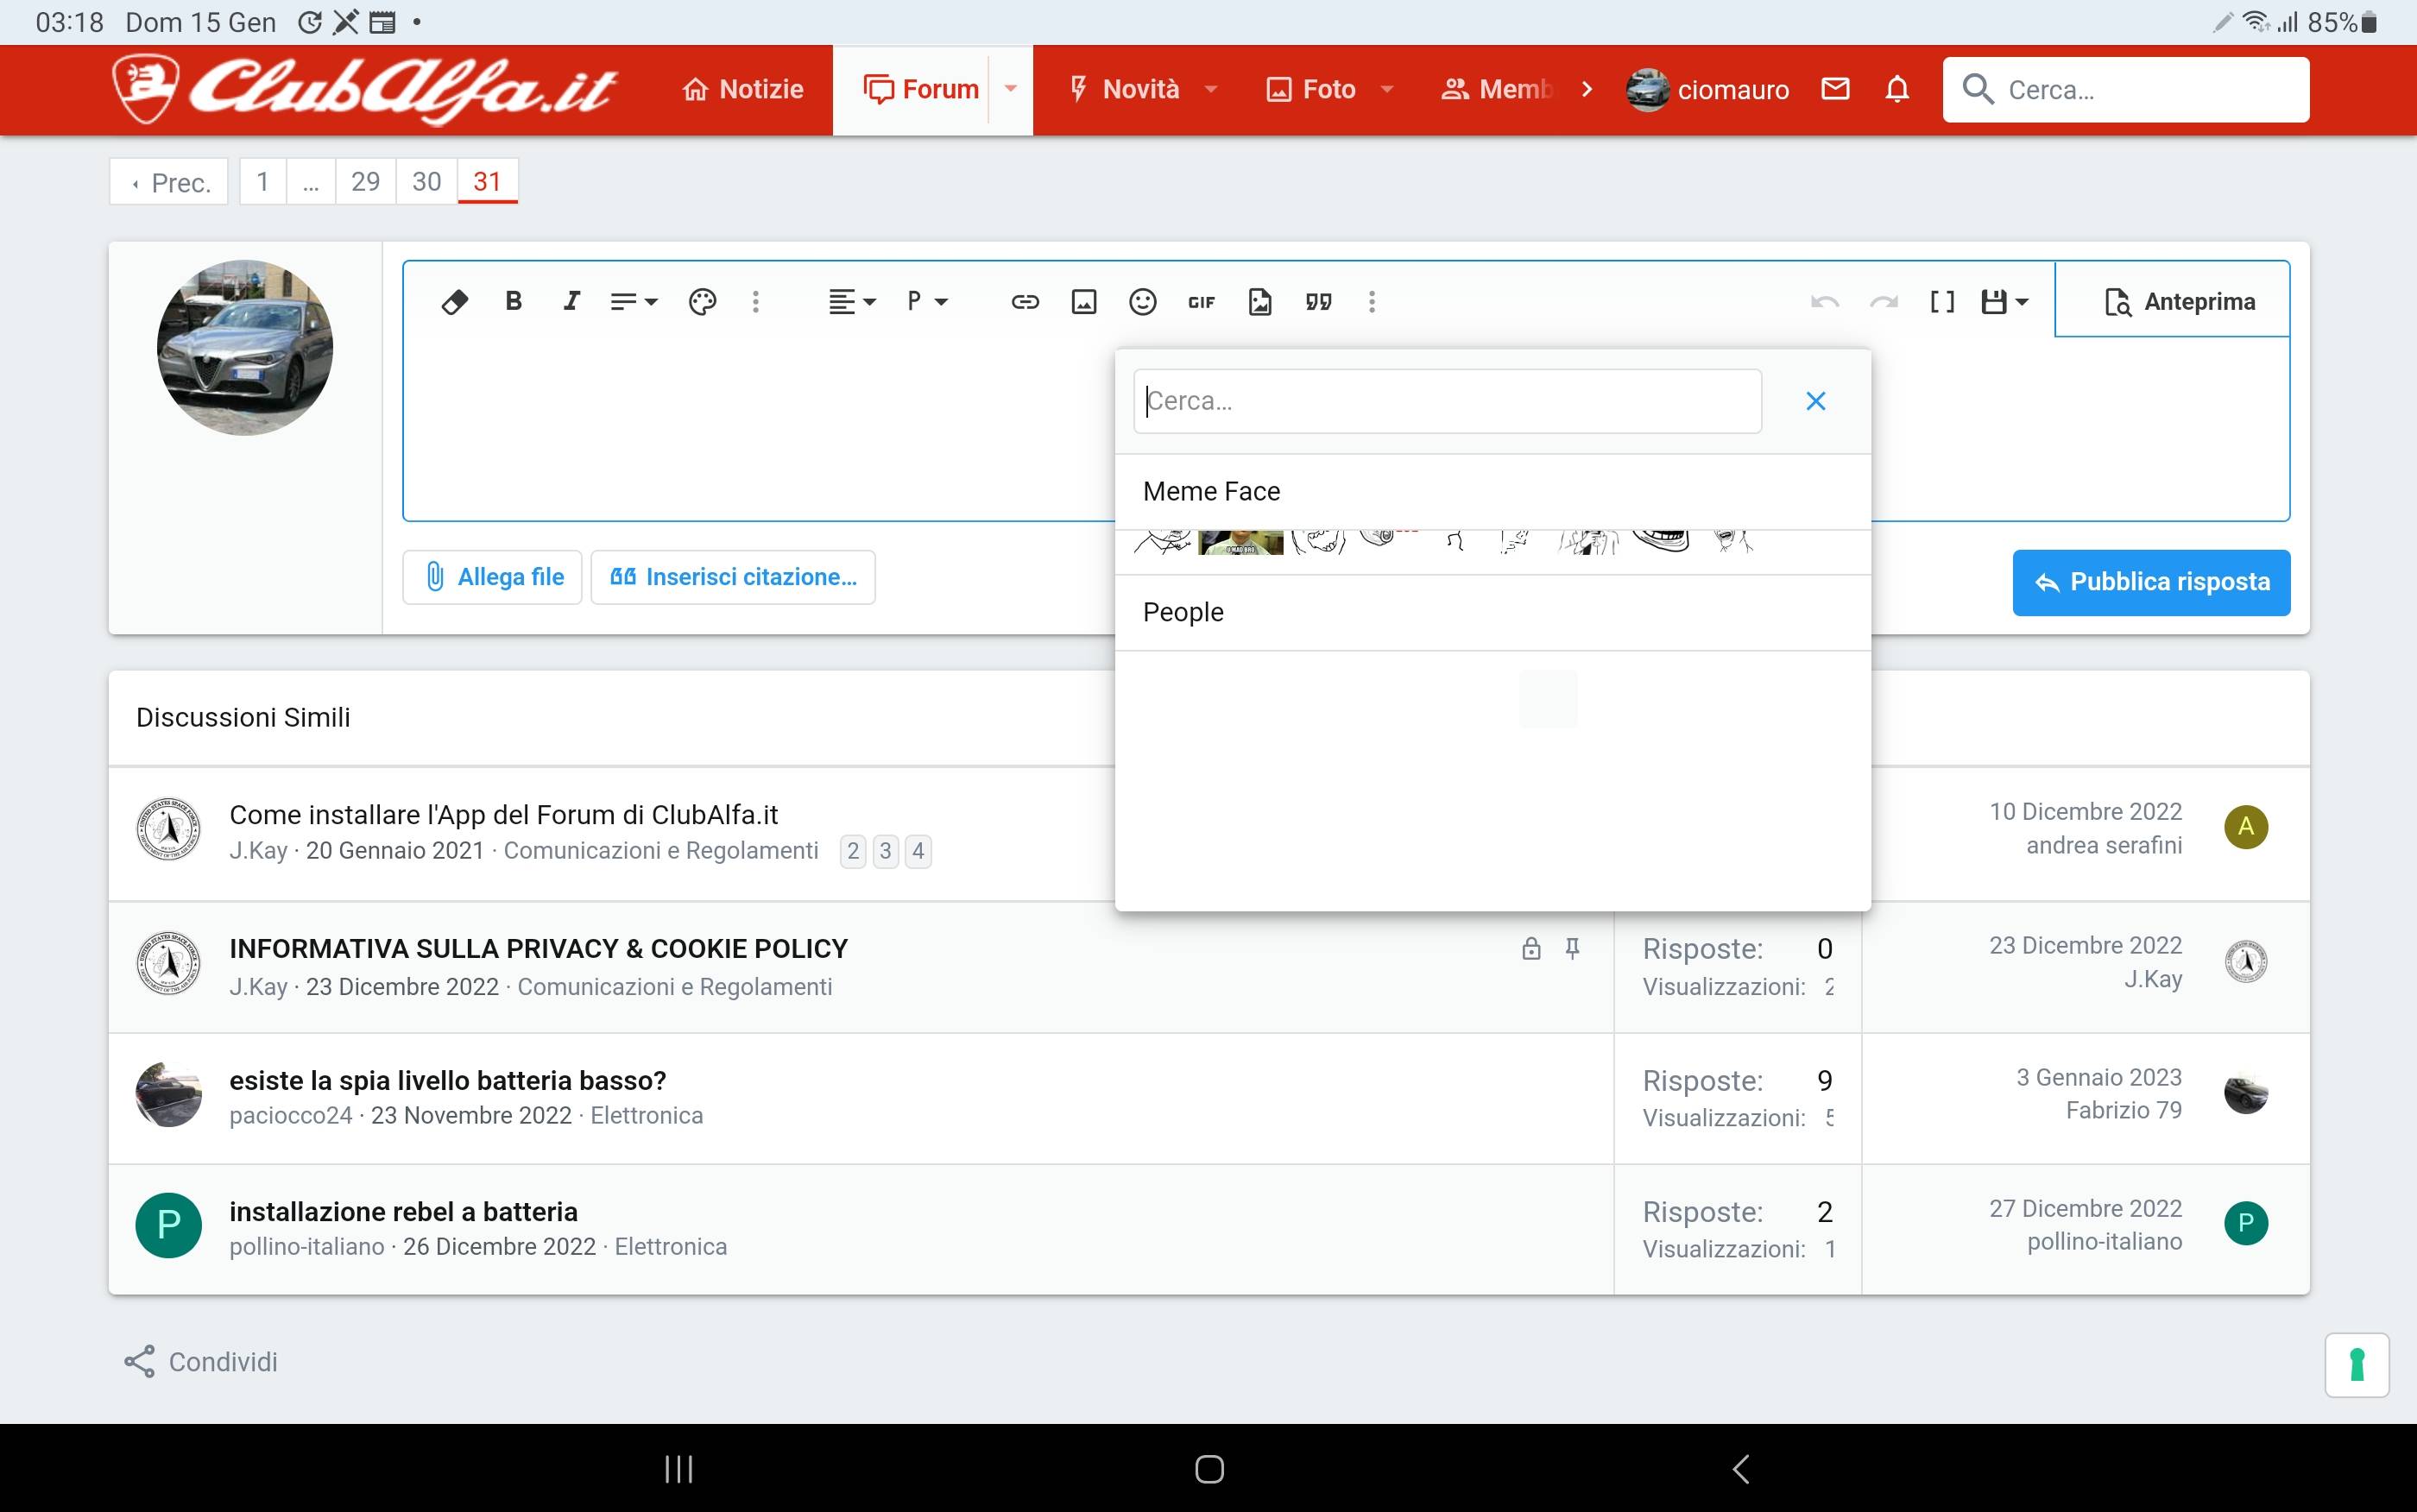Toggle BB code mode brackets icon

pyautogui.click(x=1942, y=301)
